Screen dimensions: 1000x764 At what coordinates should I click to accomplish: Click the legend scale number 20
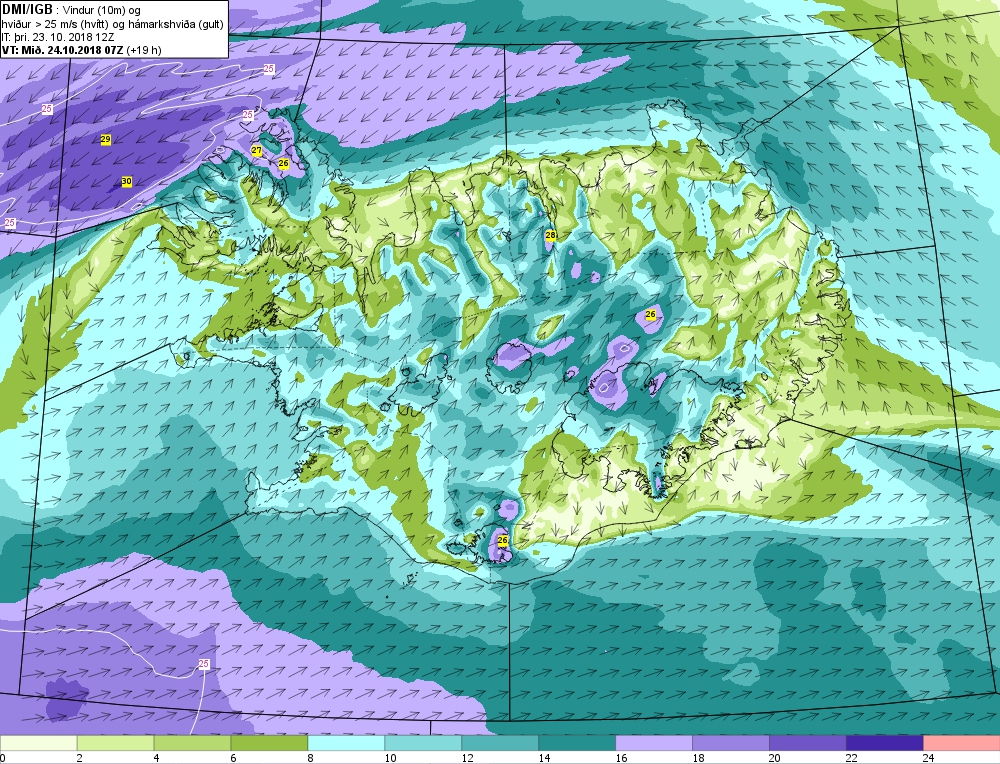(x=775, y=758)
